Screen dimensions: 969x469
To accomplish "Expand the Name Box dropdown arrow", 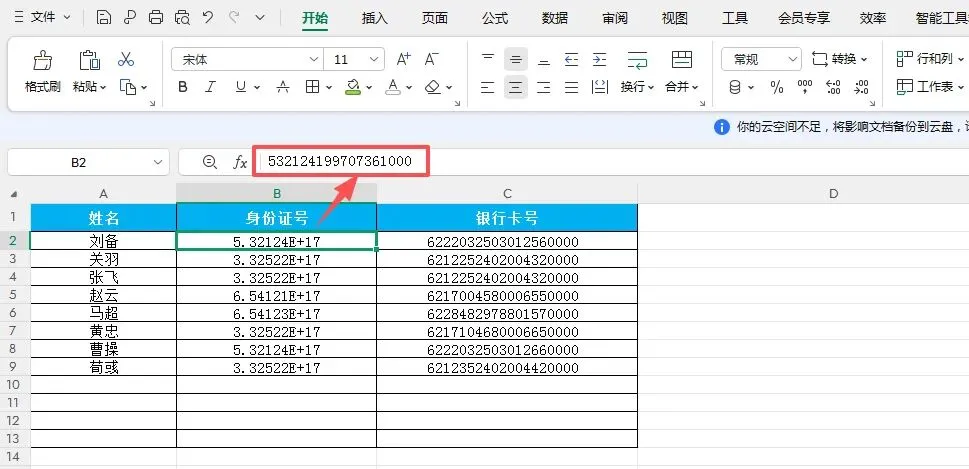I will coord(157,163).
